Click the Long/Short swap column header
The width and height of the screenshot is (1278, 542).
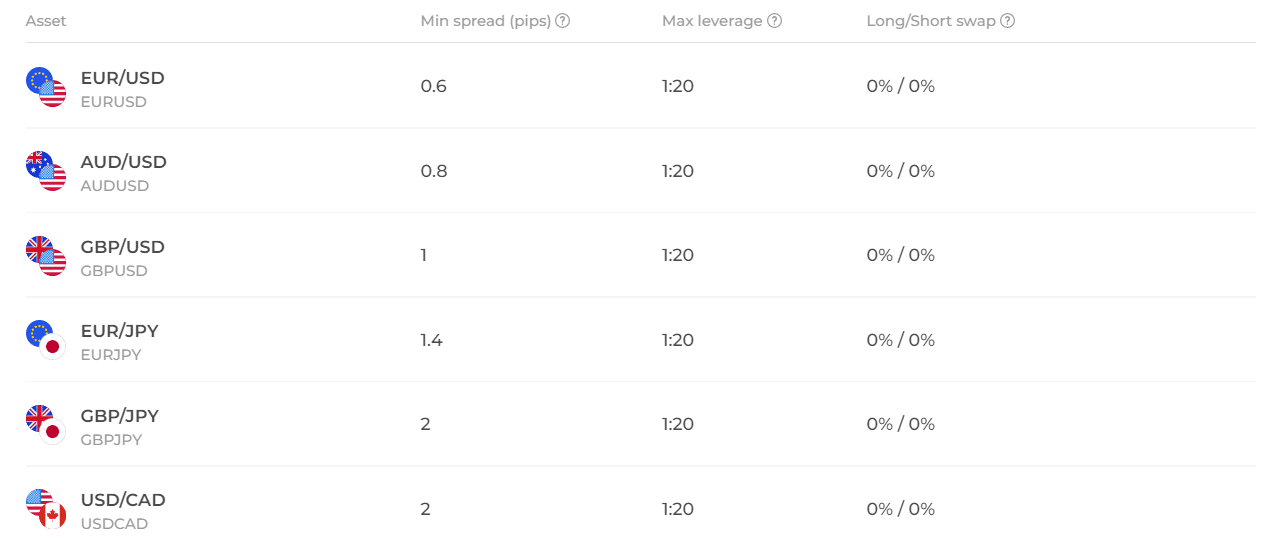(931, 21)
